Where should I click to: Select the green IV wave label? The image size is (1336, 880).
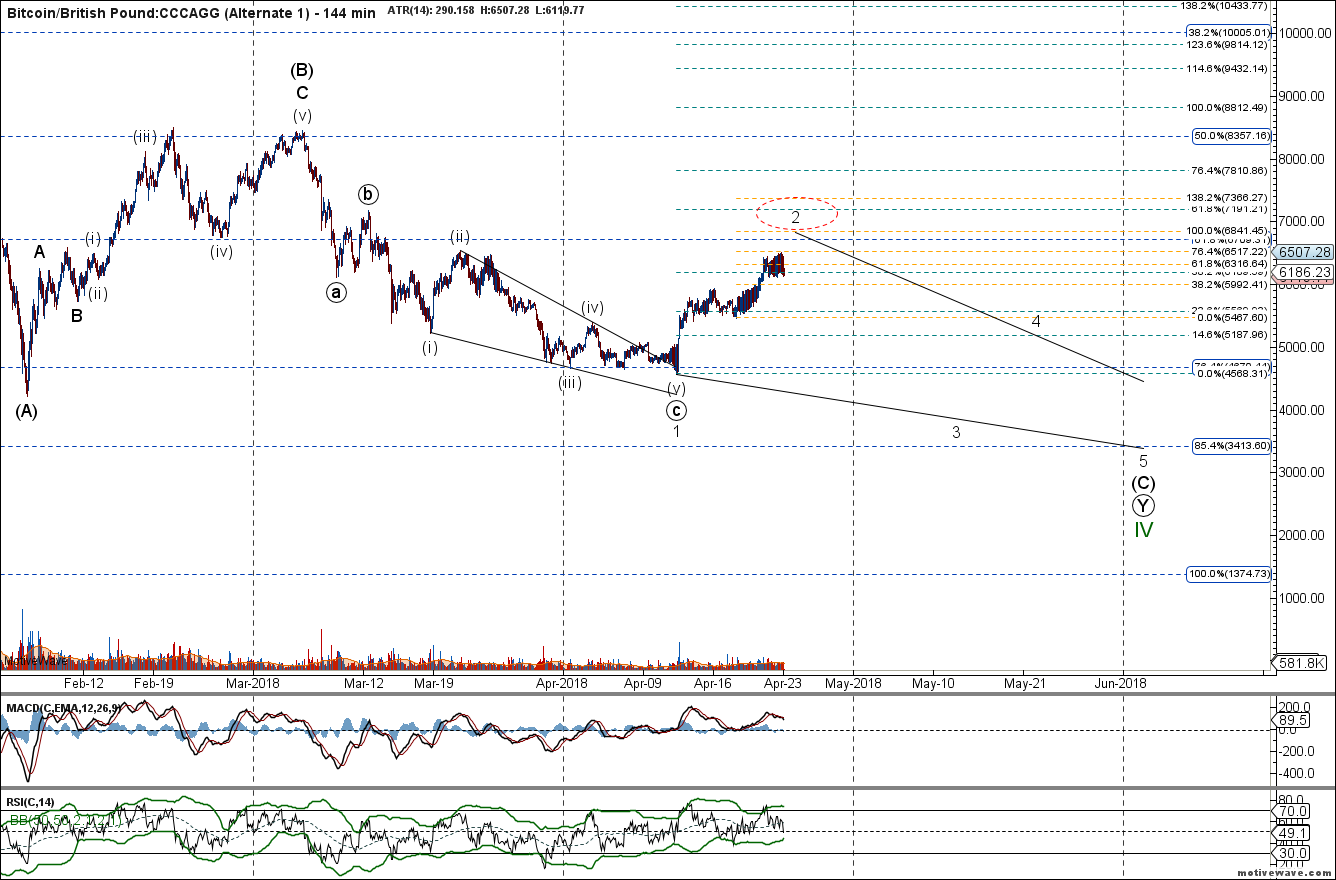click(x=1143, y=530)
